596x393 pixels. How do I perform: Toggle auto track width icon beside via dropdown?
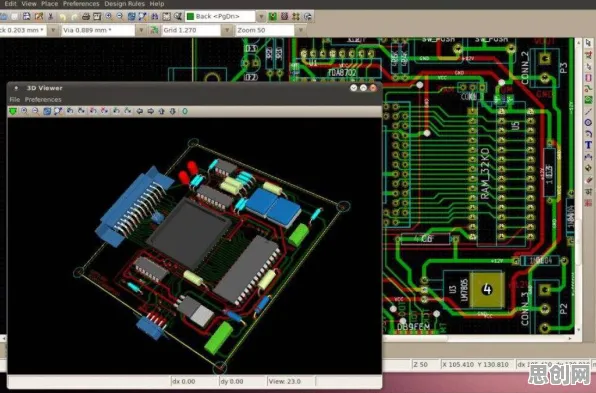[154, 30]
